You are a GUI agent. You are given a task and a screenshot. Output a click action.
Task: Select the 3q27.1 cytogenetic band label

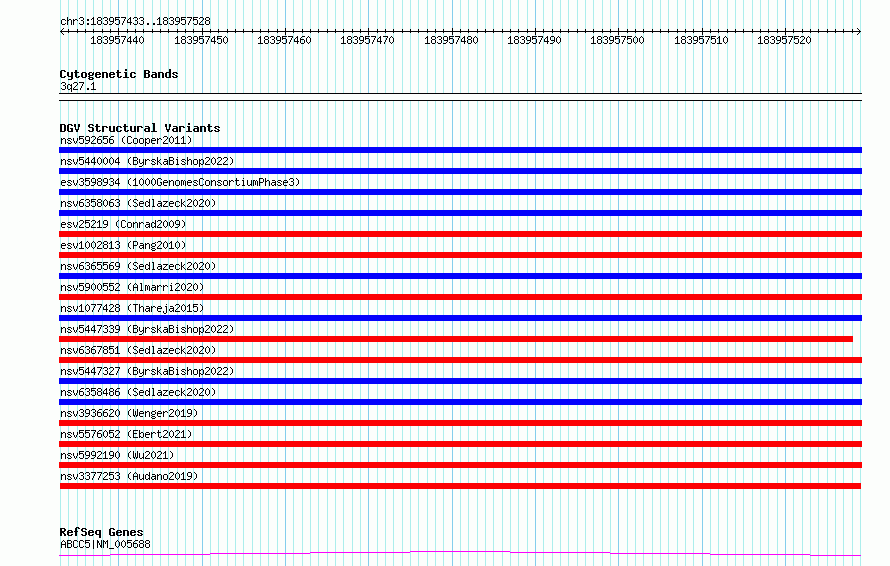(78, 86)
